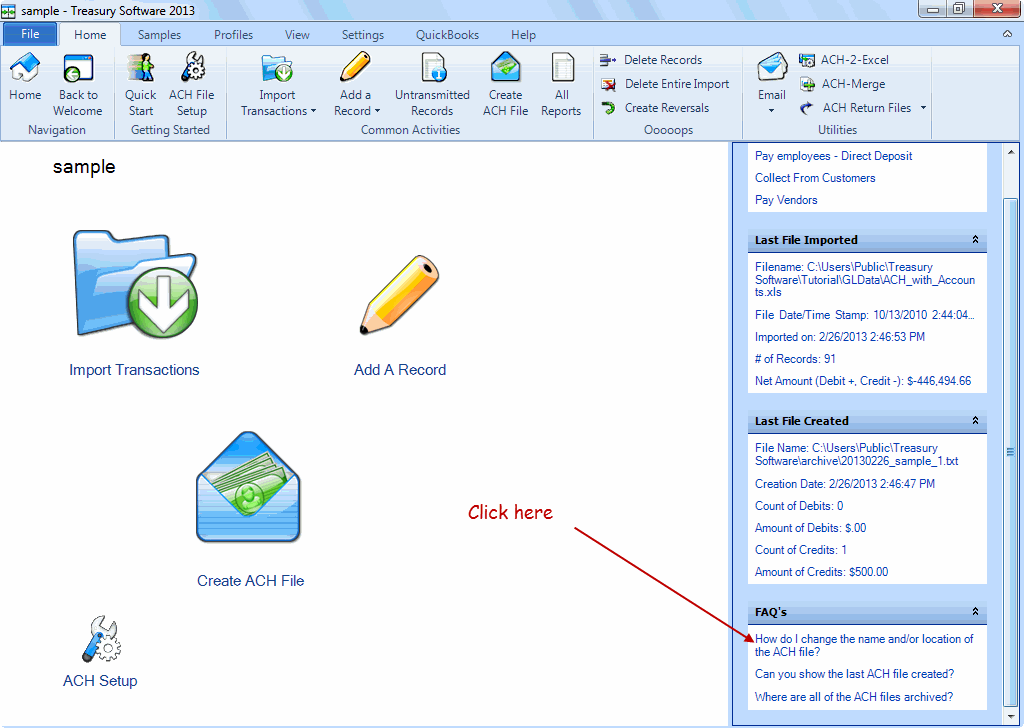Screen dimensions: 1024x728
Task: Click Import Transactions ribbon icon
Action: coord(277,68)
